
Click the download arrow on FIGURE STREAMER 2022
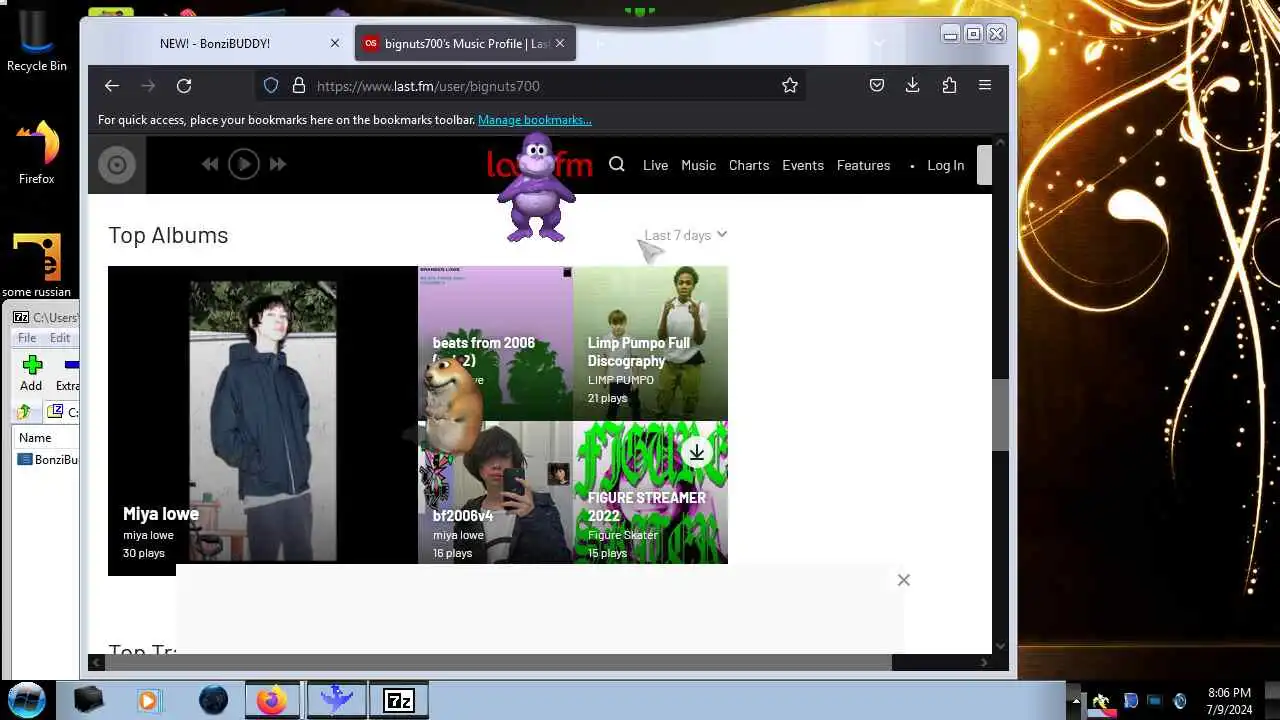pos(697,453)
